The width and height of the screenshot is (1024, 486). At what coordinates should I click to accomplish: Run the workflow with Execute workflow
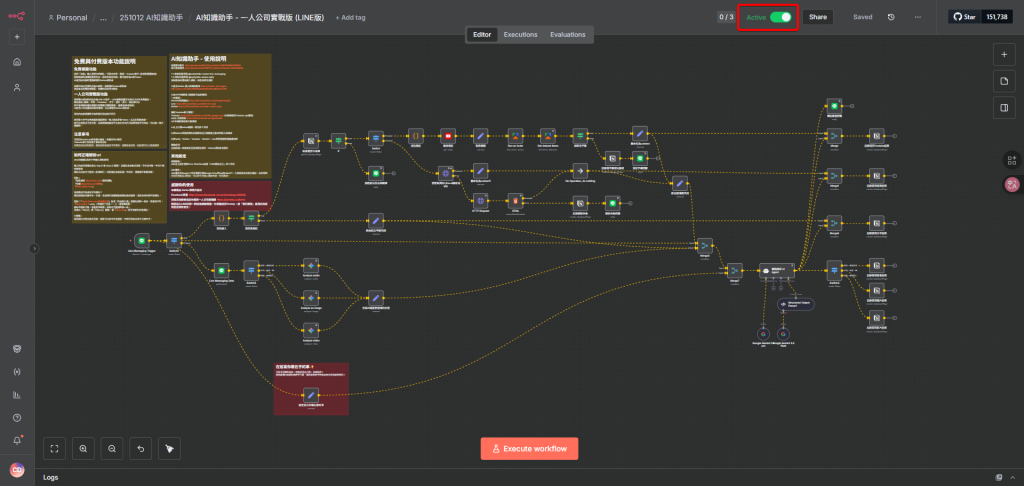click(529, 448)
